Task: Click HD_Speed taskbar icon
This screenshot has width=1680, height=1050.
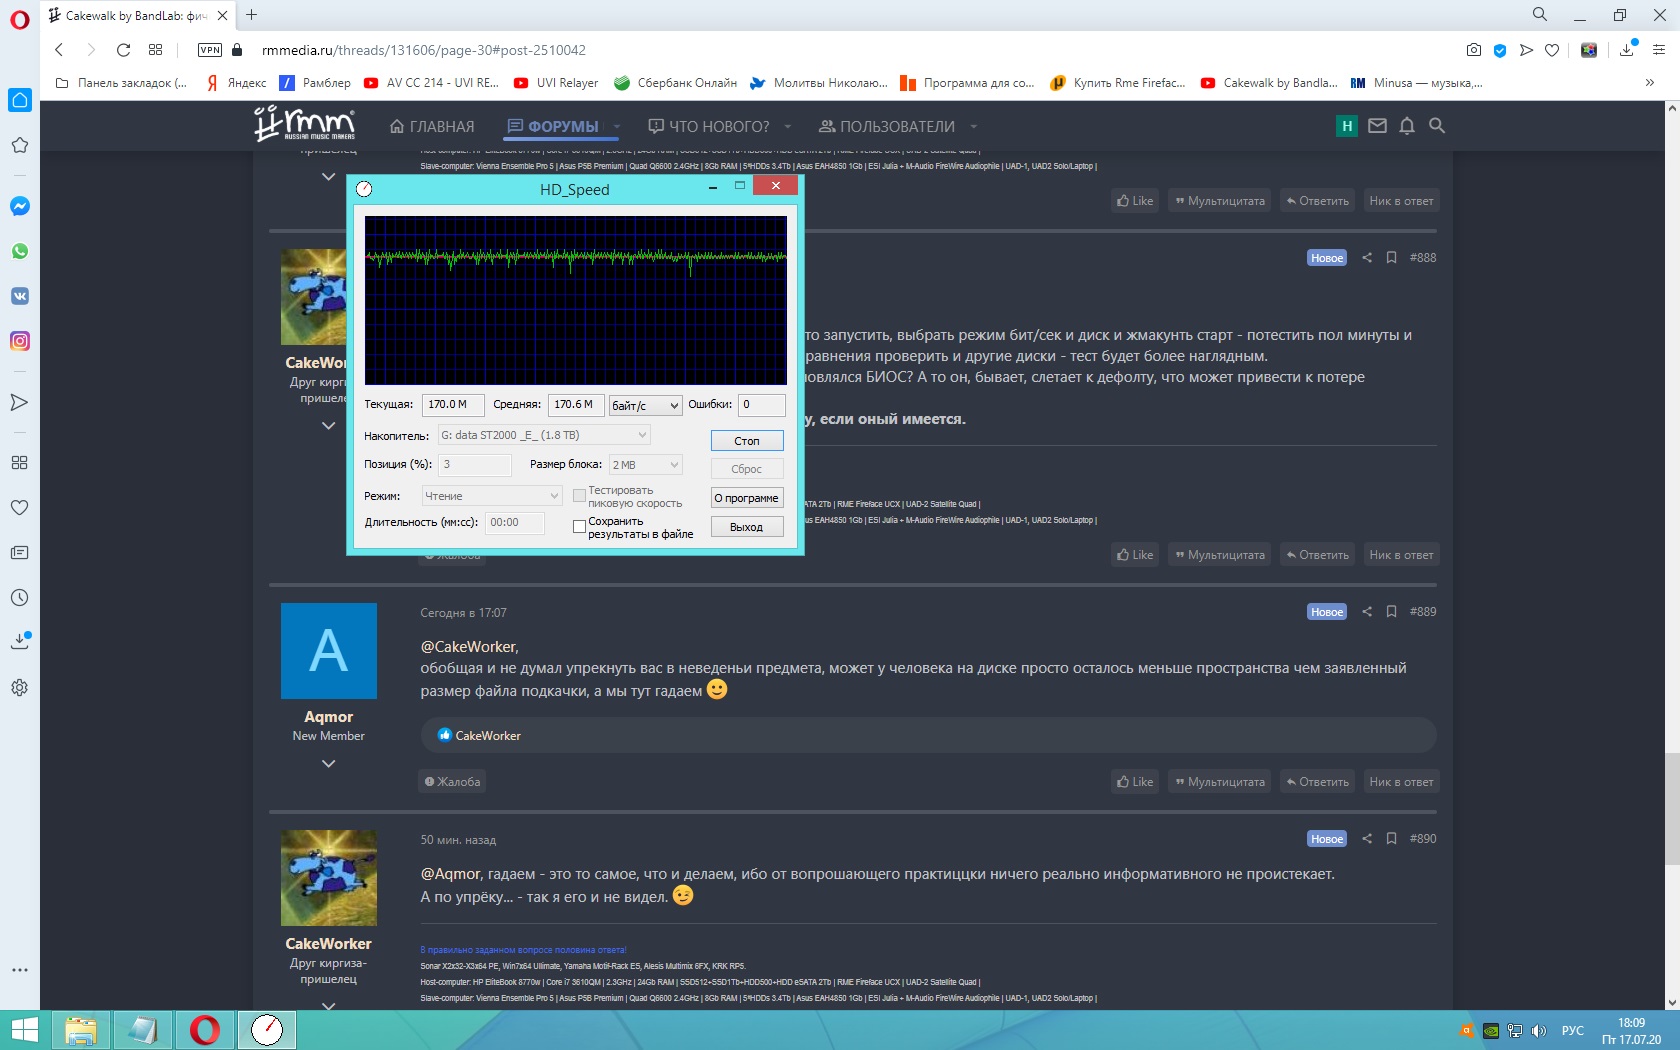Action: [267, 1030]
